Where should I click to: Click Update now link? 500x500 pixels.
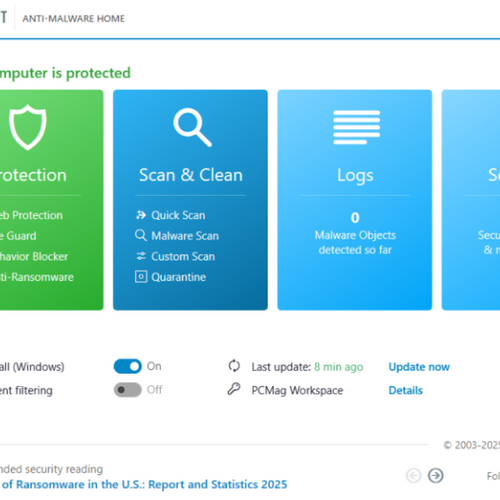pos(419,367)
